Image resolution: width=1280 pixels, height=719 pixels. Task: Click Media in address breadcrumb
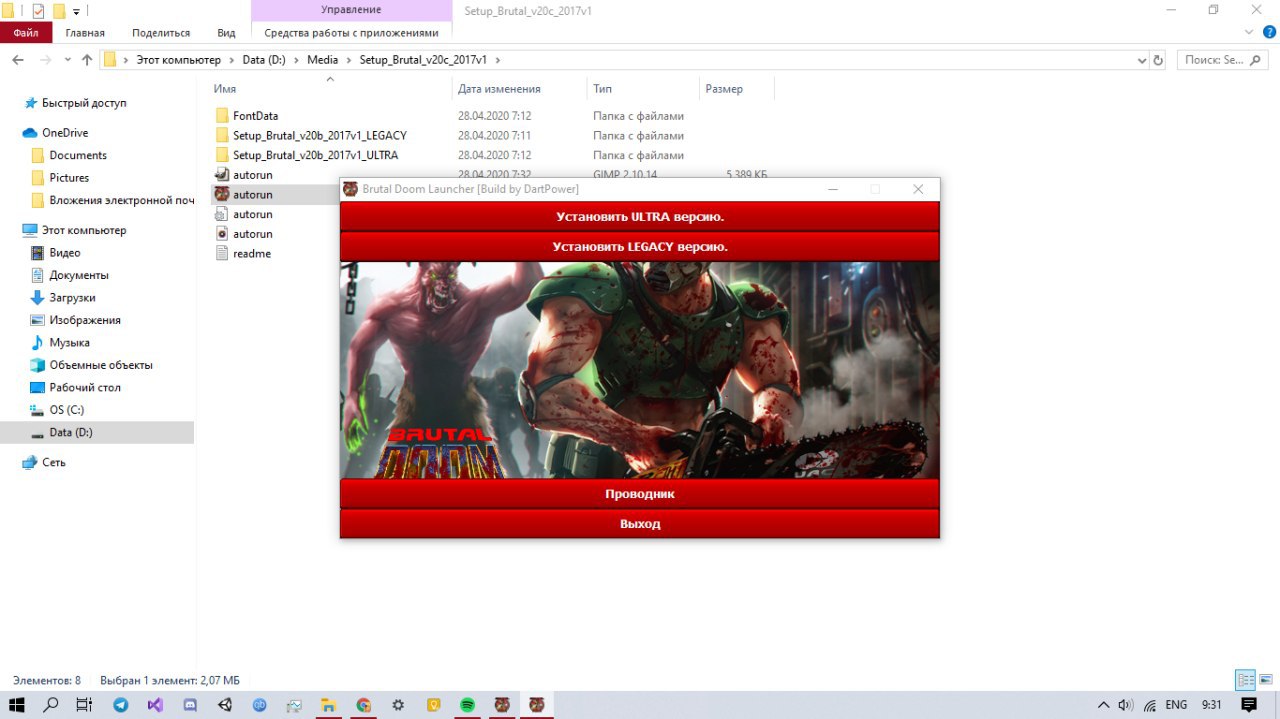click(322, 60)
